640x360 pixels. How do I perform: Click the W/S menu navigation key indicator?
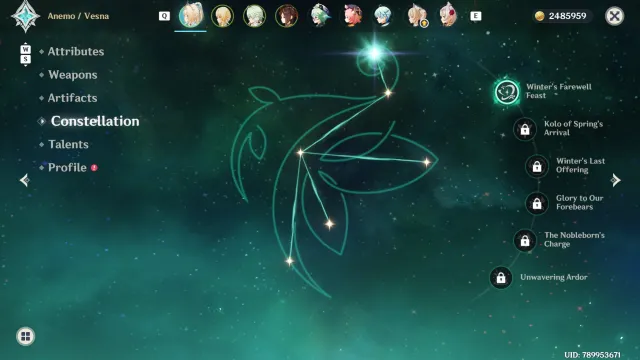click(25, 54)
